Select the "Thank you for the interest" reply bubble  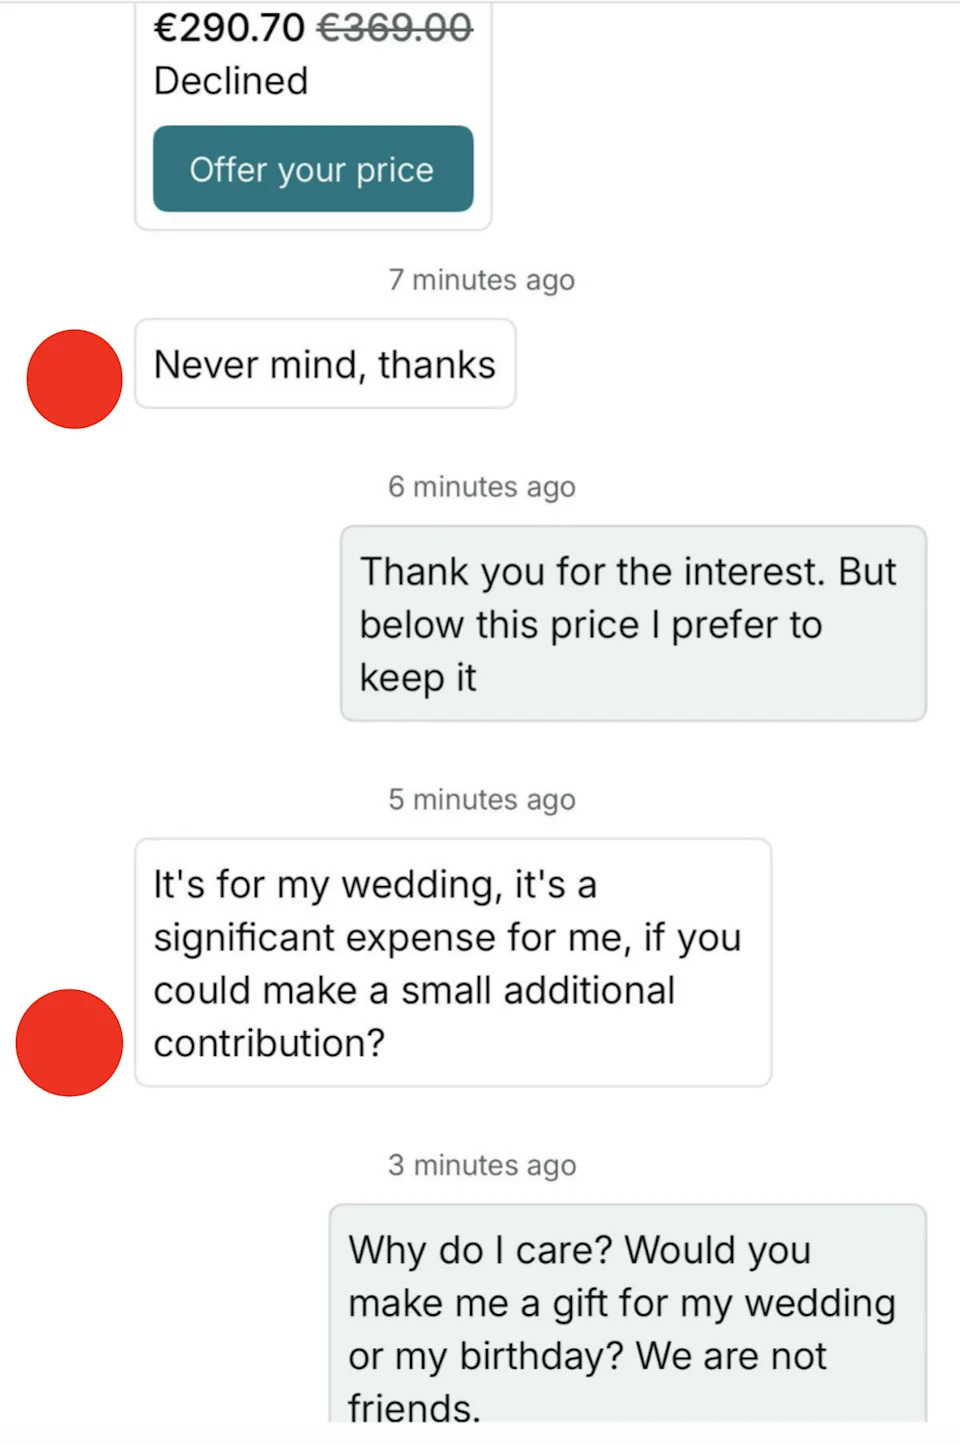[x=632, y=623]
